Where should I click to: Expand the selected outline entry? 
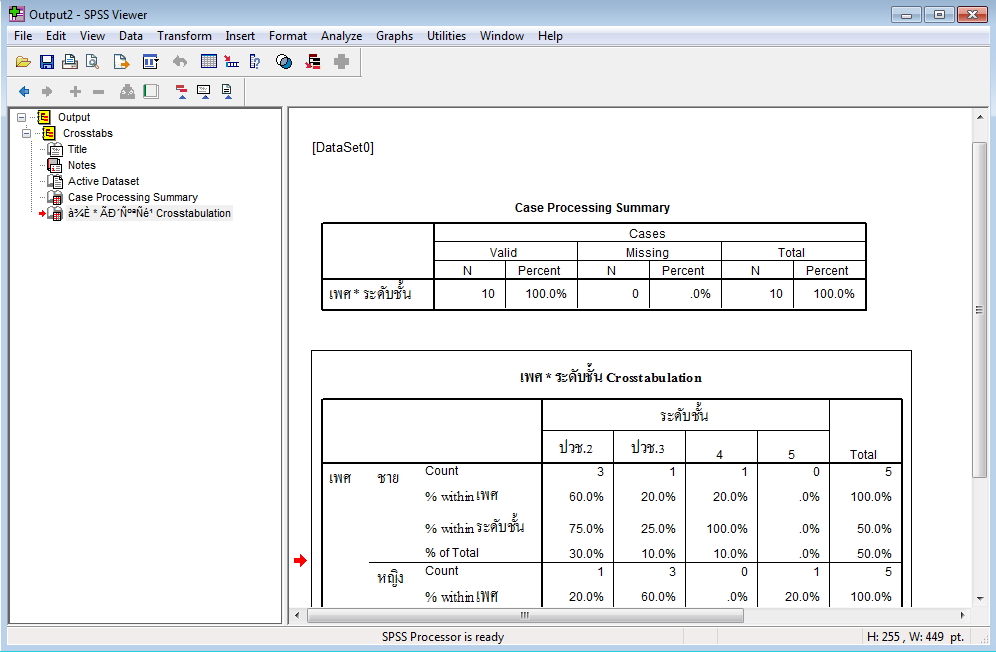tap(75, 90)
